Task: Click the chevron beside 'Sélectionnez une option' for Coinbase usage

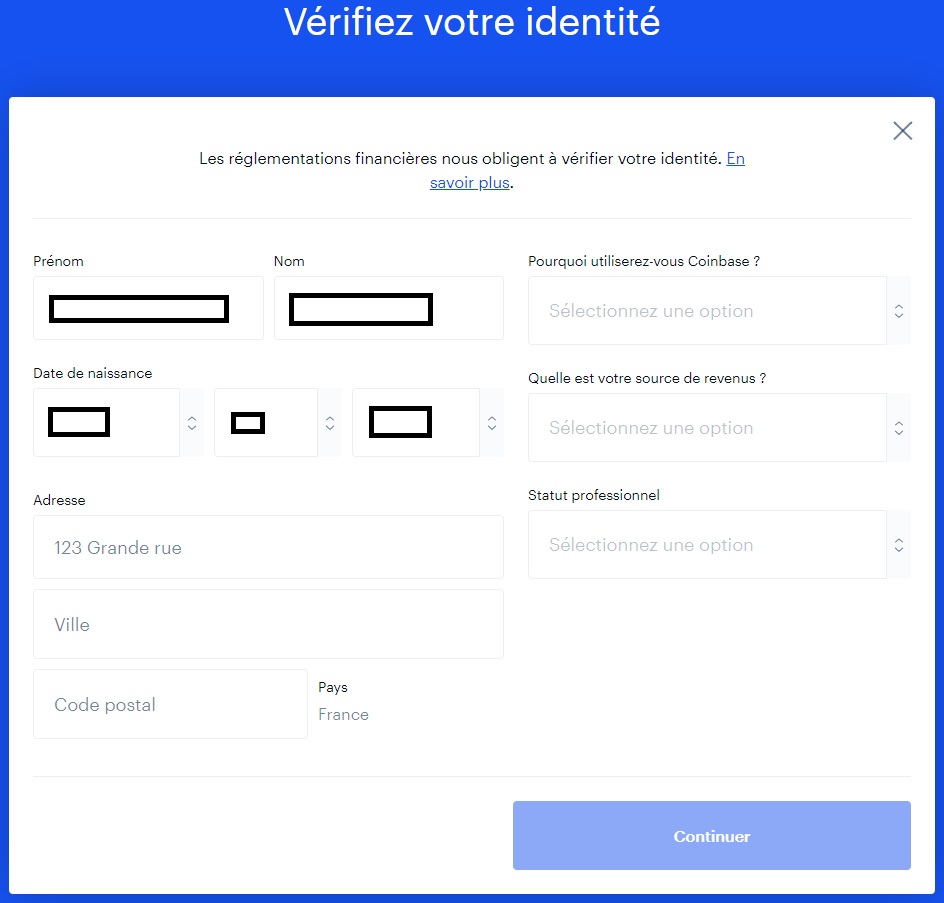Action: point(897,310)
